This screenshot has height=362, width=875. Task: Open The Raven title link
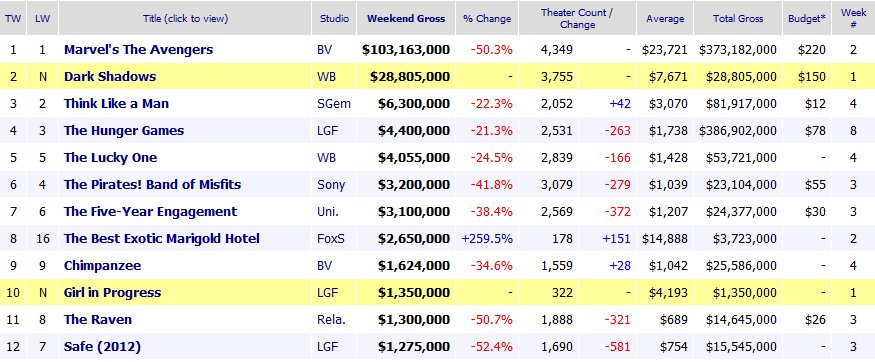point(98,320)
